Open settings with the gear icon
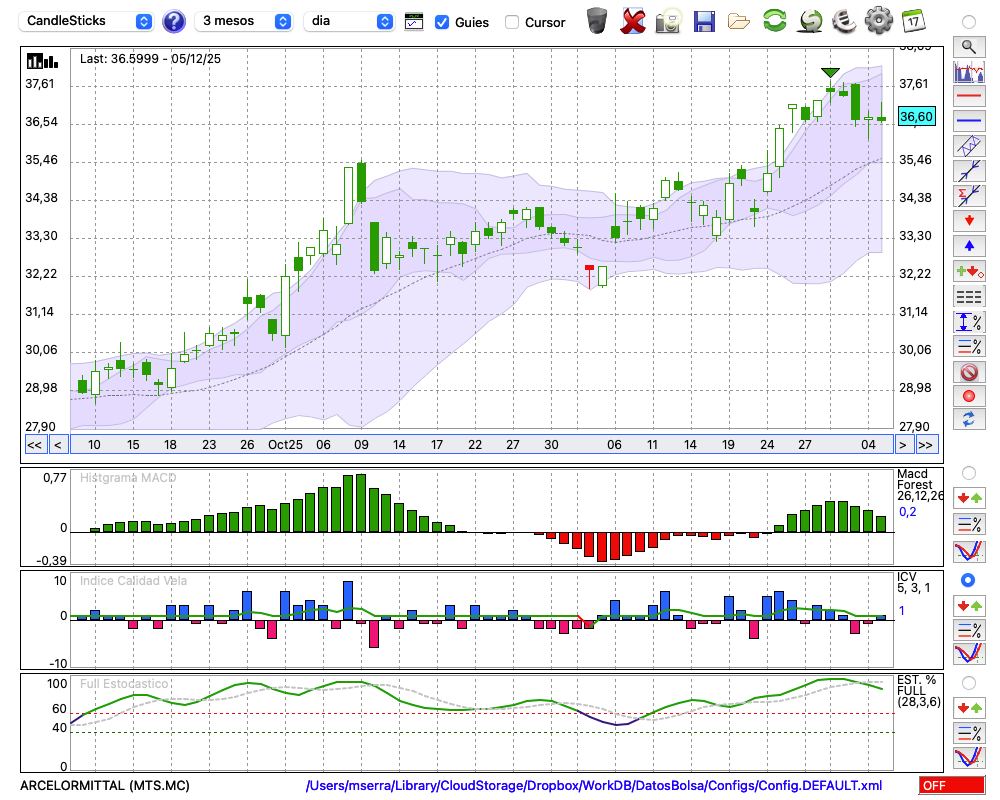The height and width of the screenshot is (800, 1000). pos(878,20)
